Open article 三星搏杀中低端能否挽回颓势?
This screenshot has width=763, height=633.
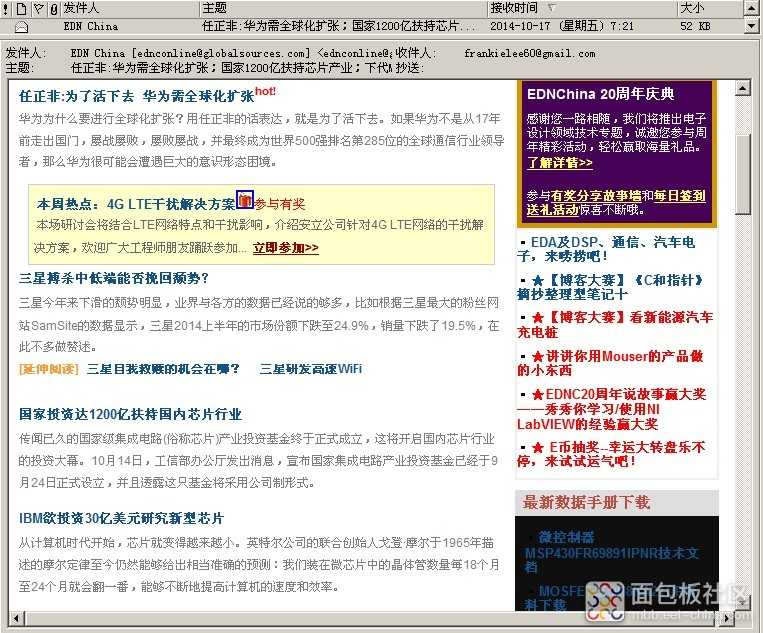click(114, 278)
